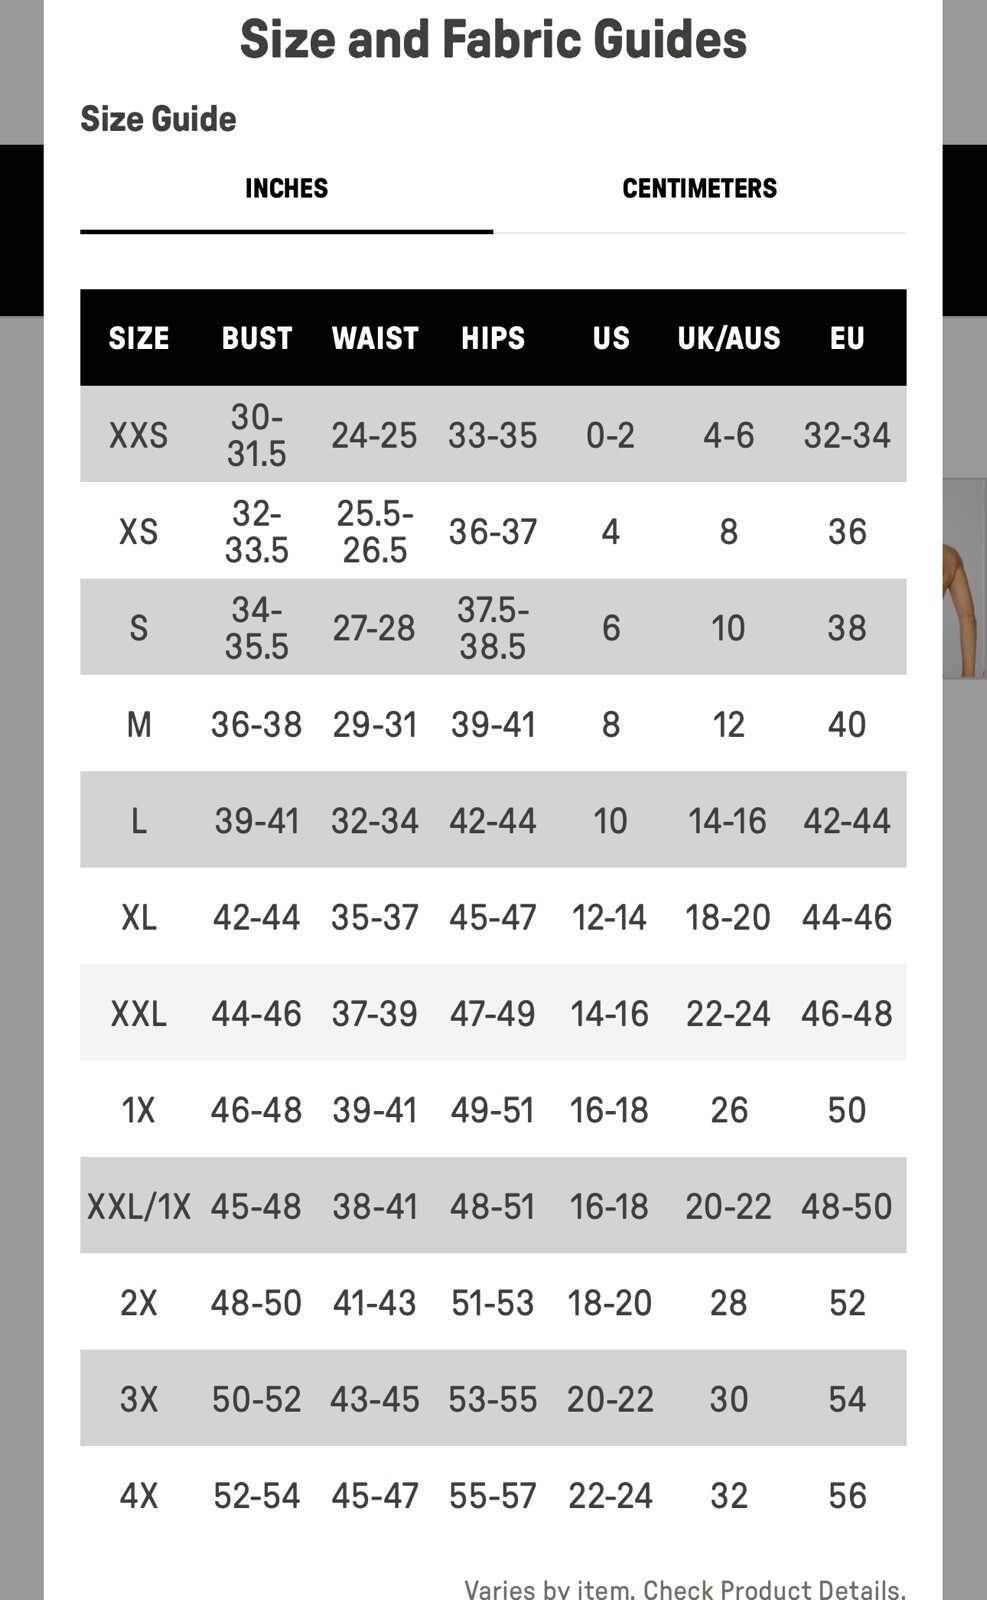Click the Size and Fabric Guides title
This screenshot has height=1600, width=987.
[x=493, y=40]
